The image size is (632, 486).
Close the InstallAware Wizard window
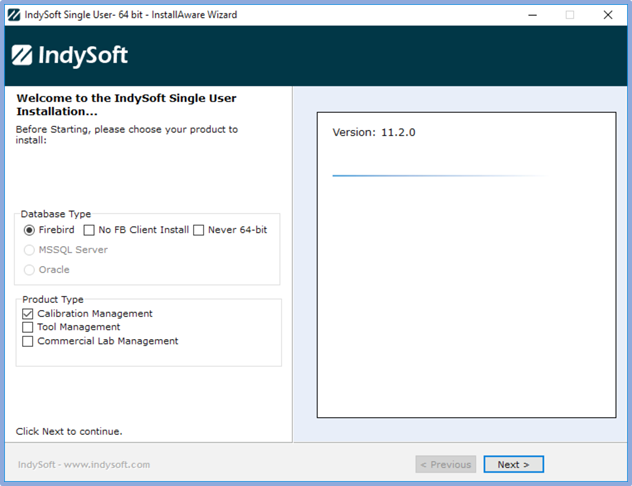click(x=607, y=15)
